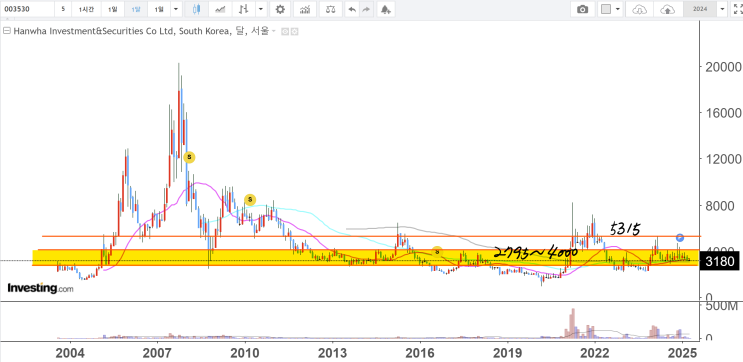
Task: Click the 2010 time axis label
Action: (x=245, y=353)
